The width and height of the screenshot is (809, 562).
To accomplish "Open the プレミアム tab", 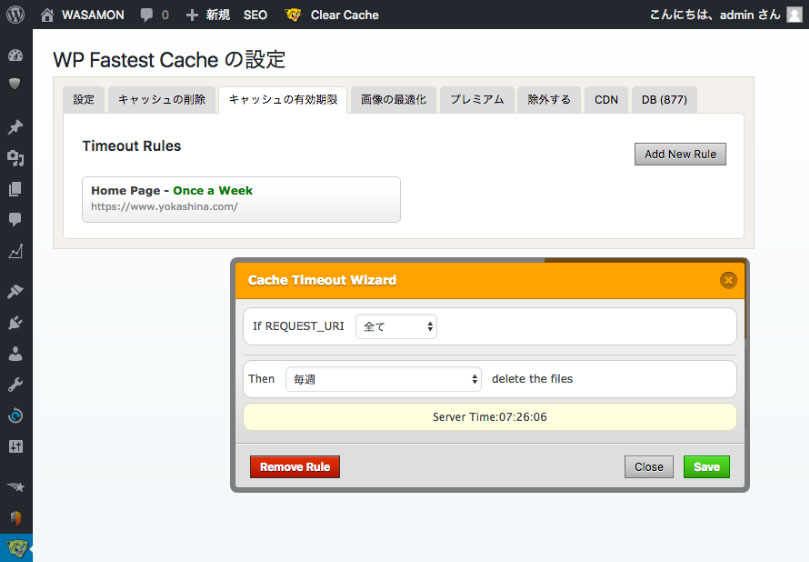I will tap(477, 100).
